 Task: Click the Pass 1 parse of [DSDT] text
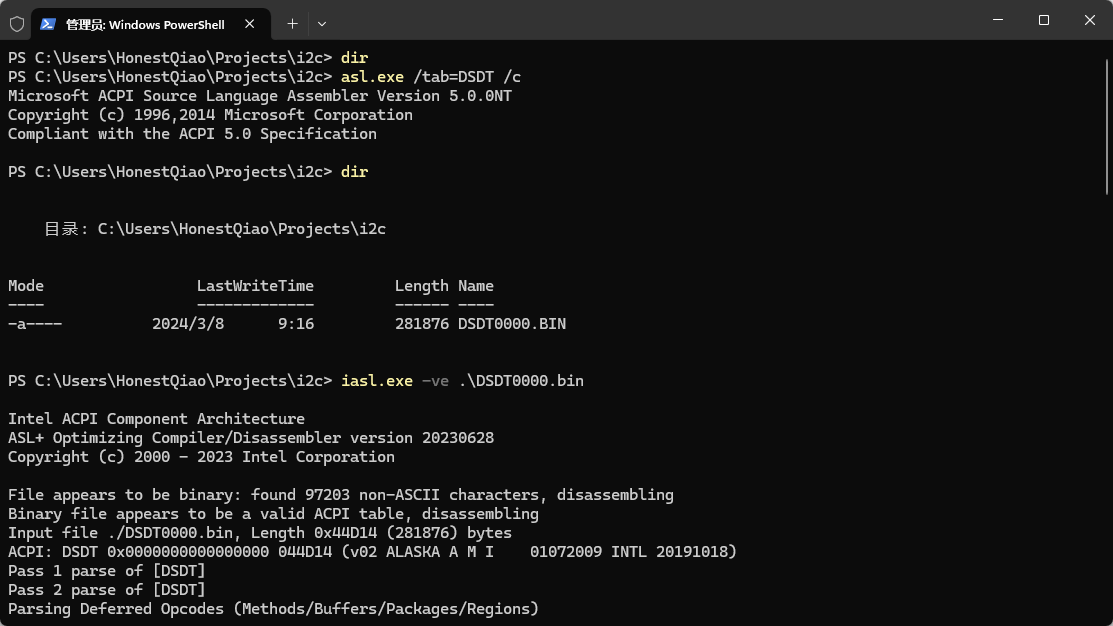pyautogui.click(x=106, y=570)
